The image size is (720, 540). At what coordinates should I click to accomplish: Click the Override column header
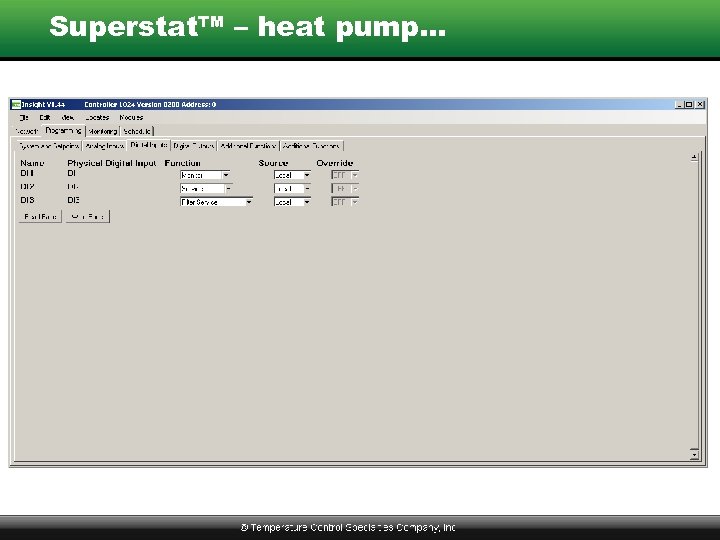(335, 163)
